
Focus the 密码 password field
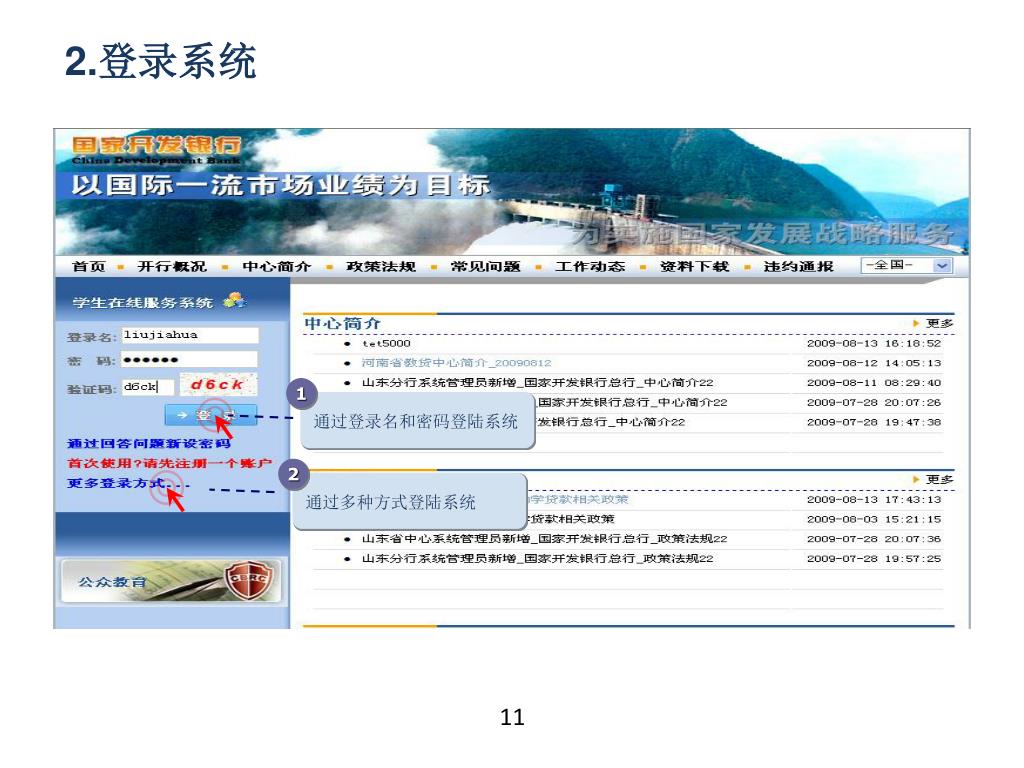(190, 359)
